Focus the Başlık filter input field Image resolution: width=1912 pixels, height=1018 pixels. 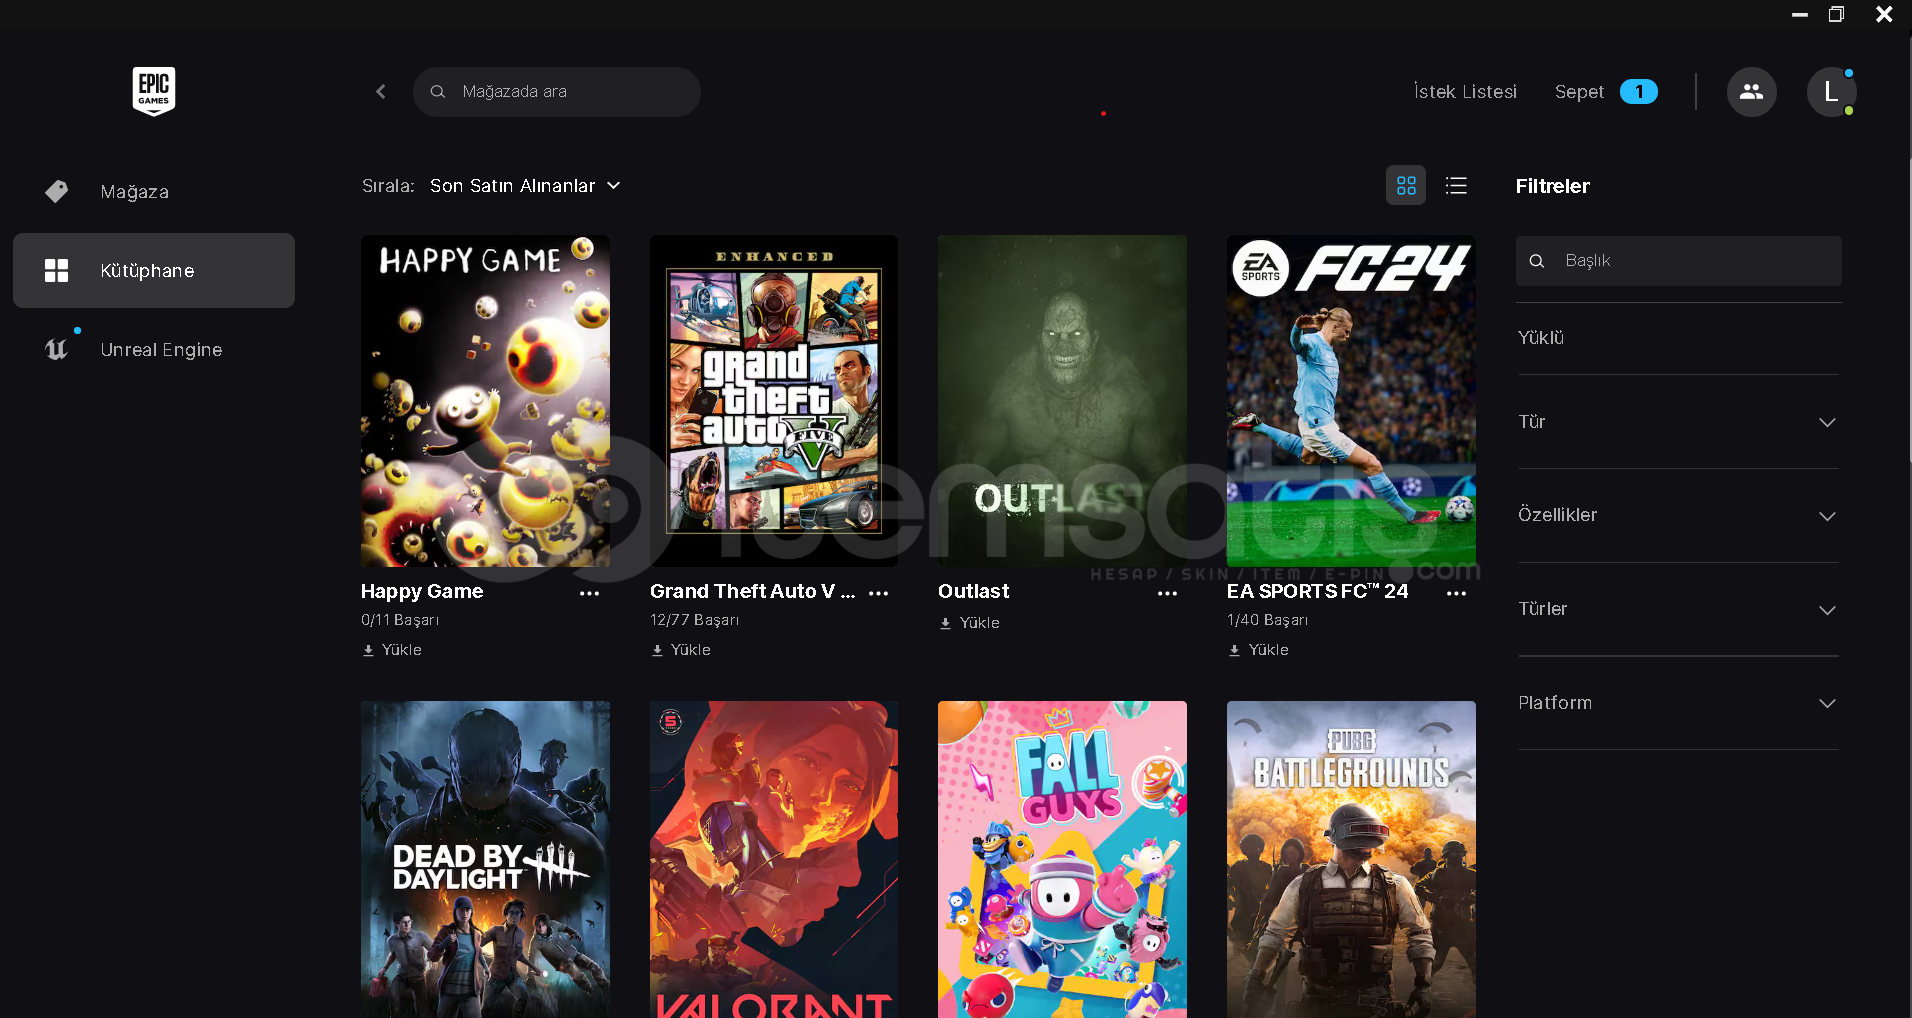pyautogui.click(x=1679, y=261)
